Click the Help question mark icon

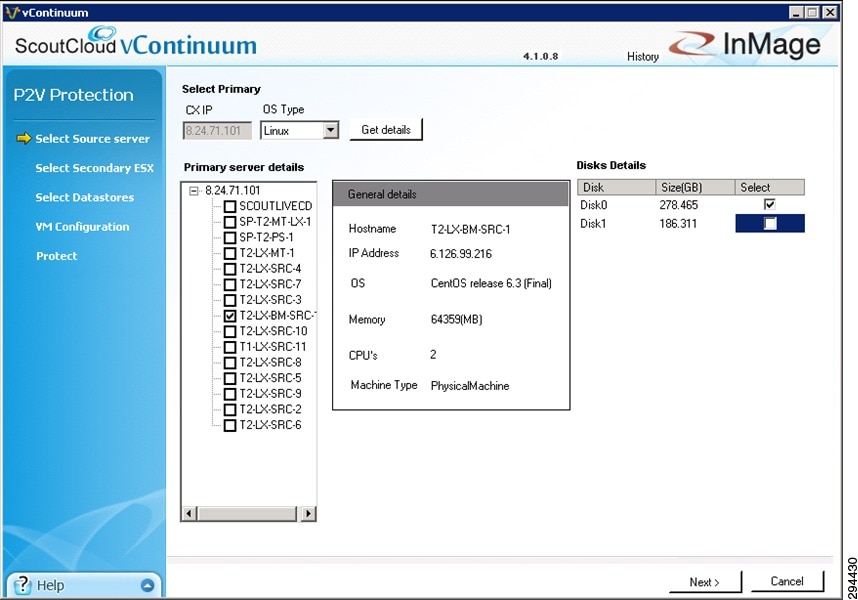coord(22,585)
